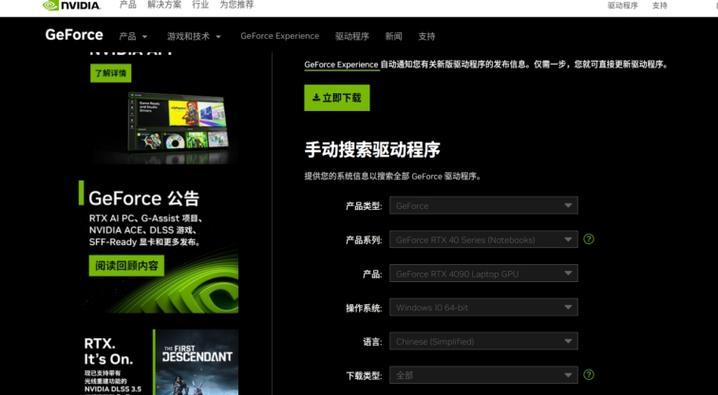Screen dimensions: 718x395
Task: Open the 下载类型 全部 dropdown
Action: coord(484,375)
